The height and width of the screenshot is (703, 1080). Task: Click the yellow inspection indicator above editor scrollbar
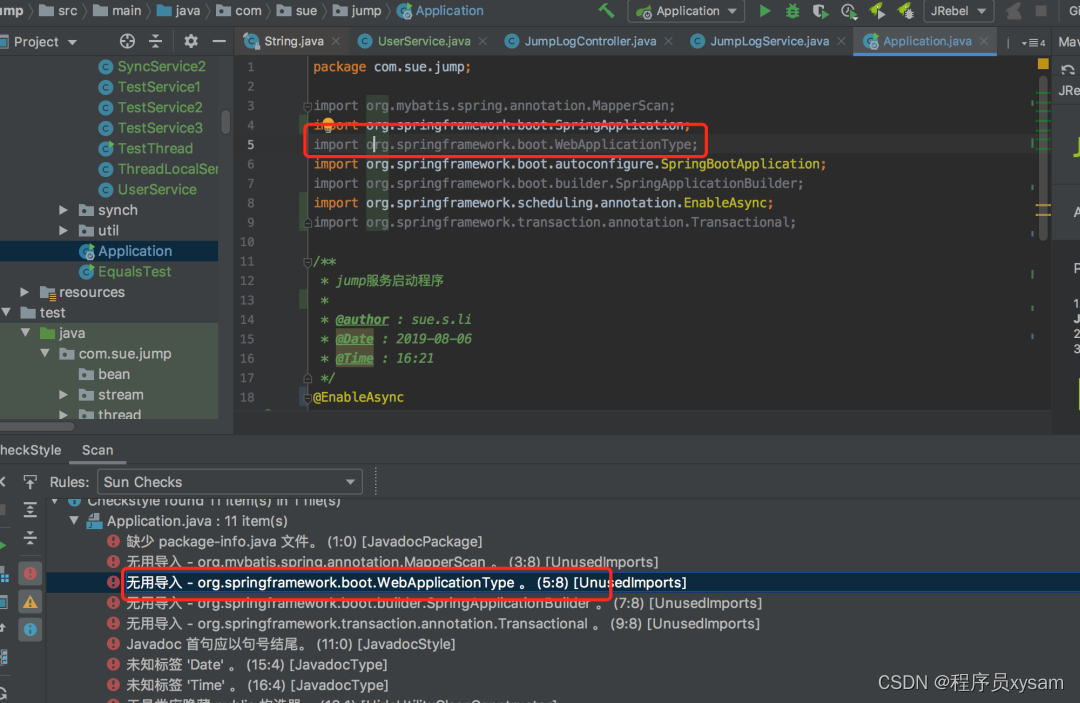[1043, 64]
